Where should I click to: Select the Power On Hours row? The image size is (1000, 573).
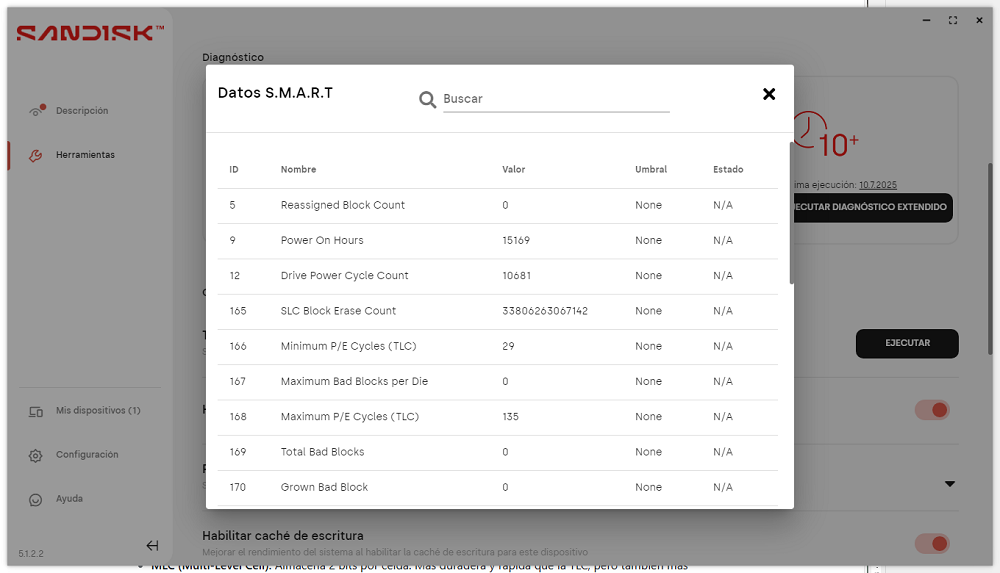point(497,241)
